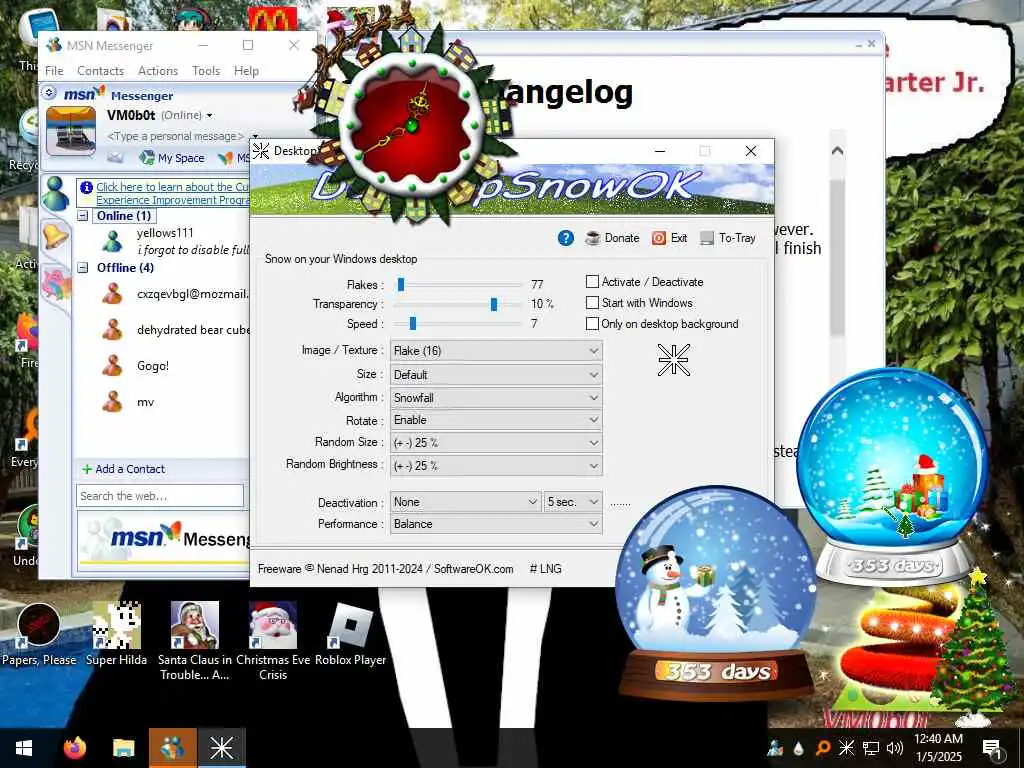Open the blue help question mark icon
This screenshot has width=1024, height=768.
(566, 238)
